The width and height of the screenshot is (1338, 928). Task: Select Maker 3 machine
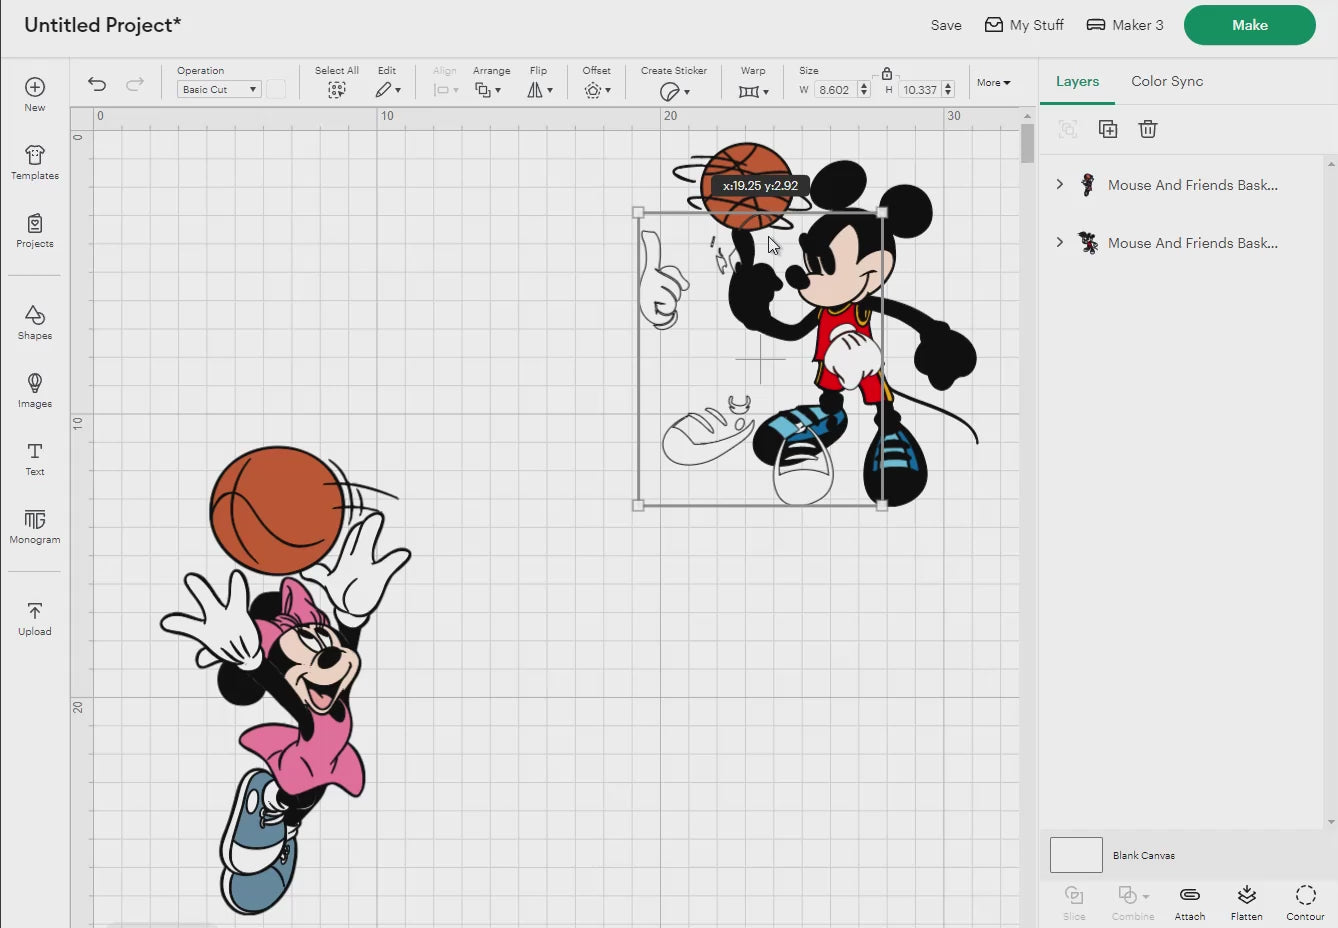(1125, 25)
